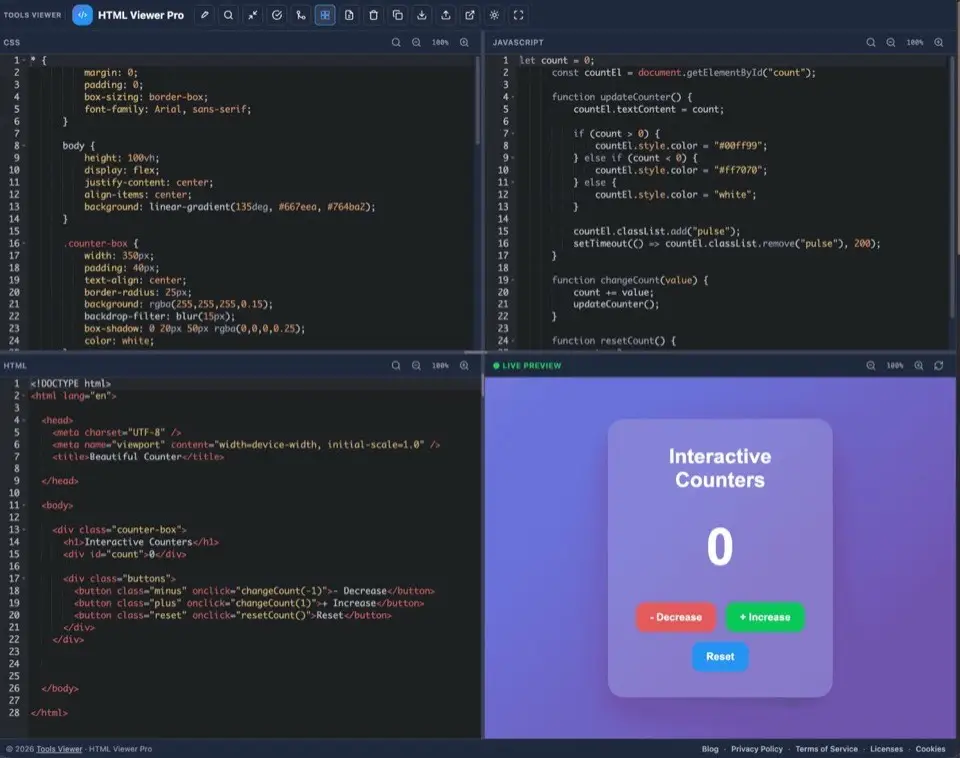
Task: Open search in the CSS panel
Action: (396, 42)
